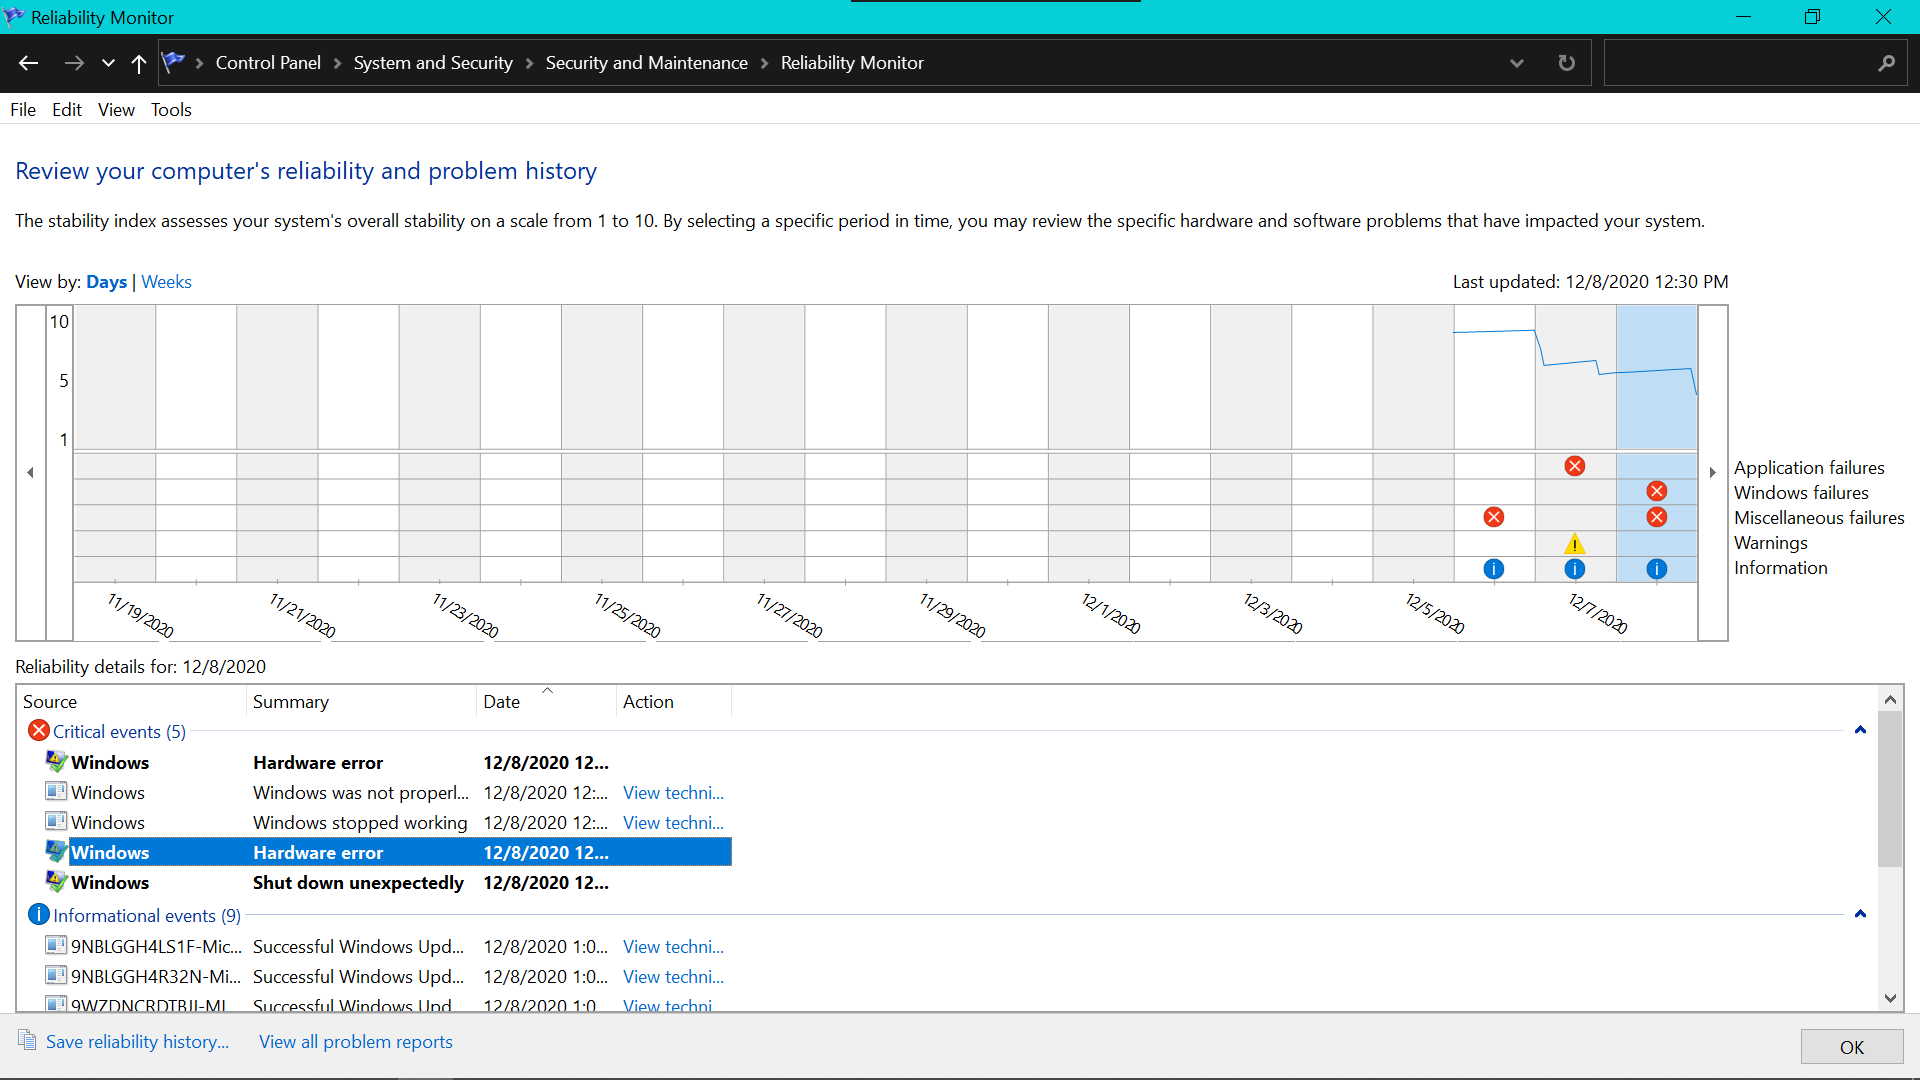Select first Hardware error Windows row
The image size is (1920, 1080).
click(388, 763)
